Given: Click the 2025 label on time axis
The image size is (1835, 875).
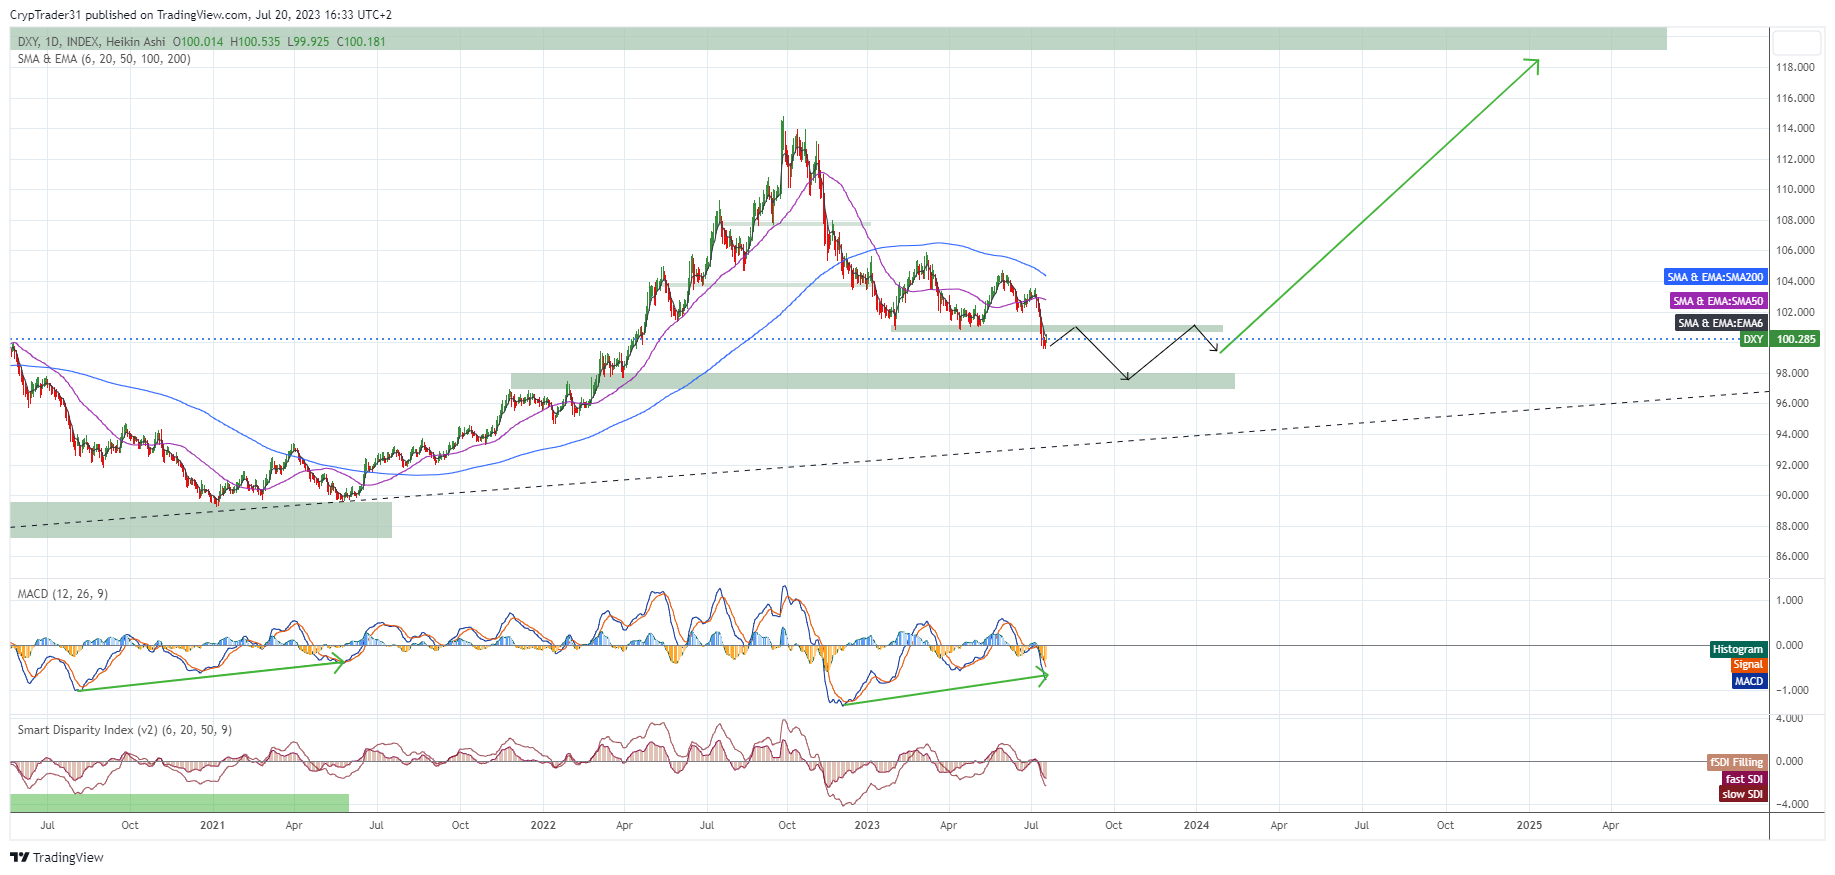Looking at the screenshot, I should [1529, 825].
